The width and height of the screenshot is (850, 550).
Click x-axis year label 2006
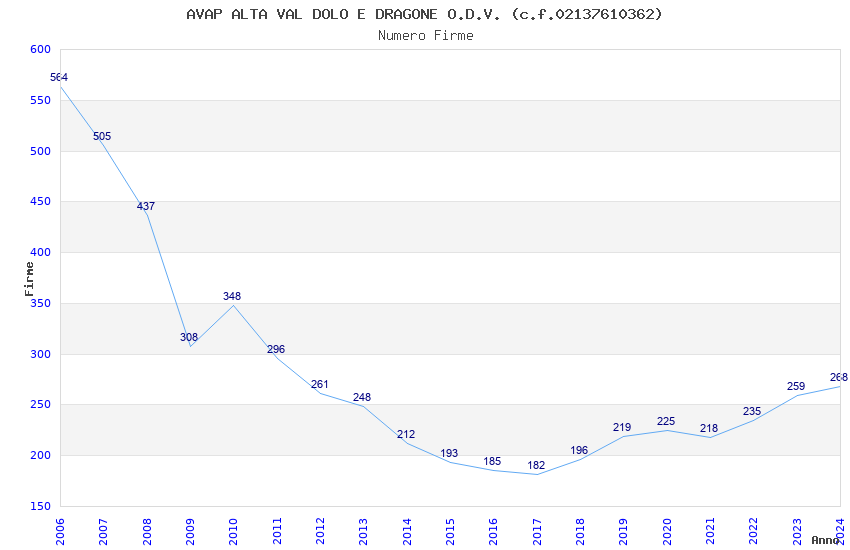tap(60, 532)
